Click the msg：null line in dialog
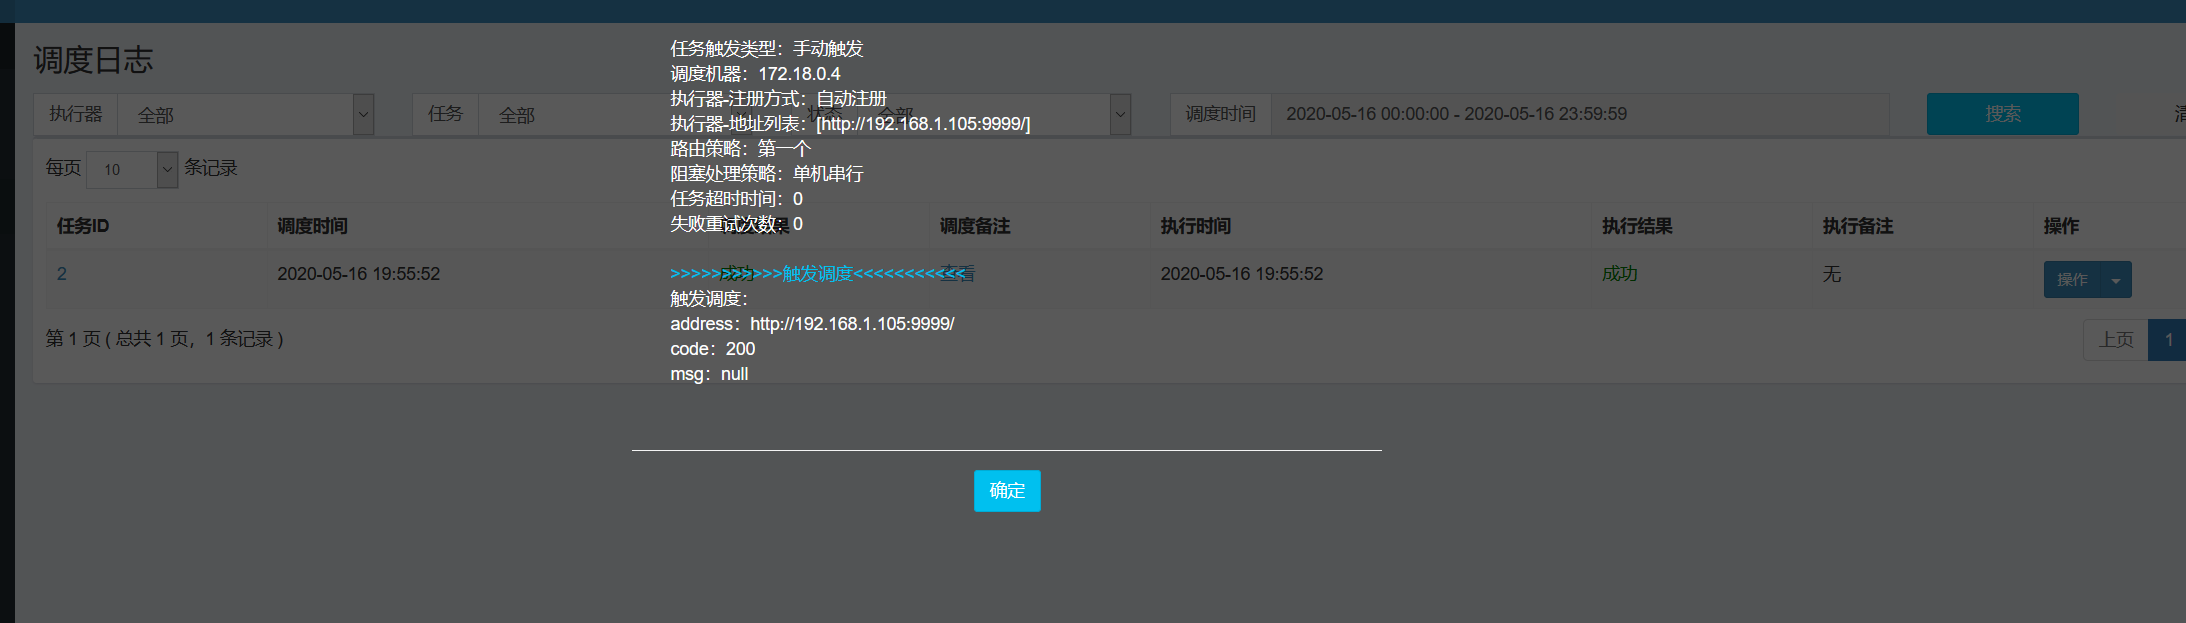Viewport: 2186px width, 623px height. [709, 374]
